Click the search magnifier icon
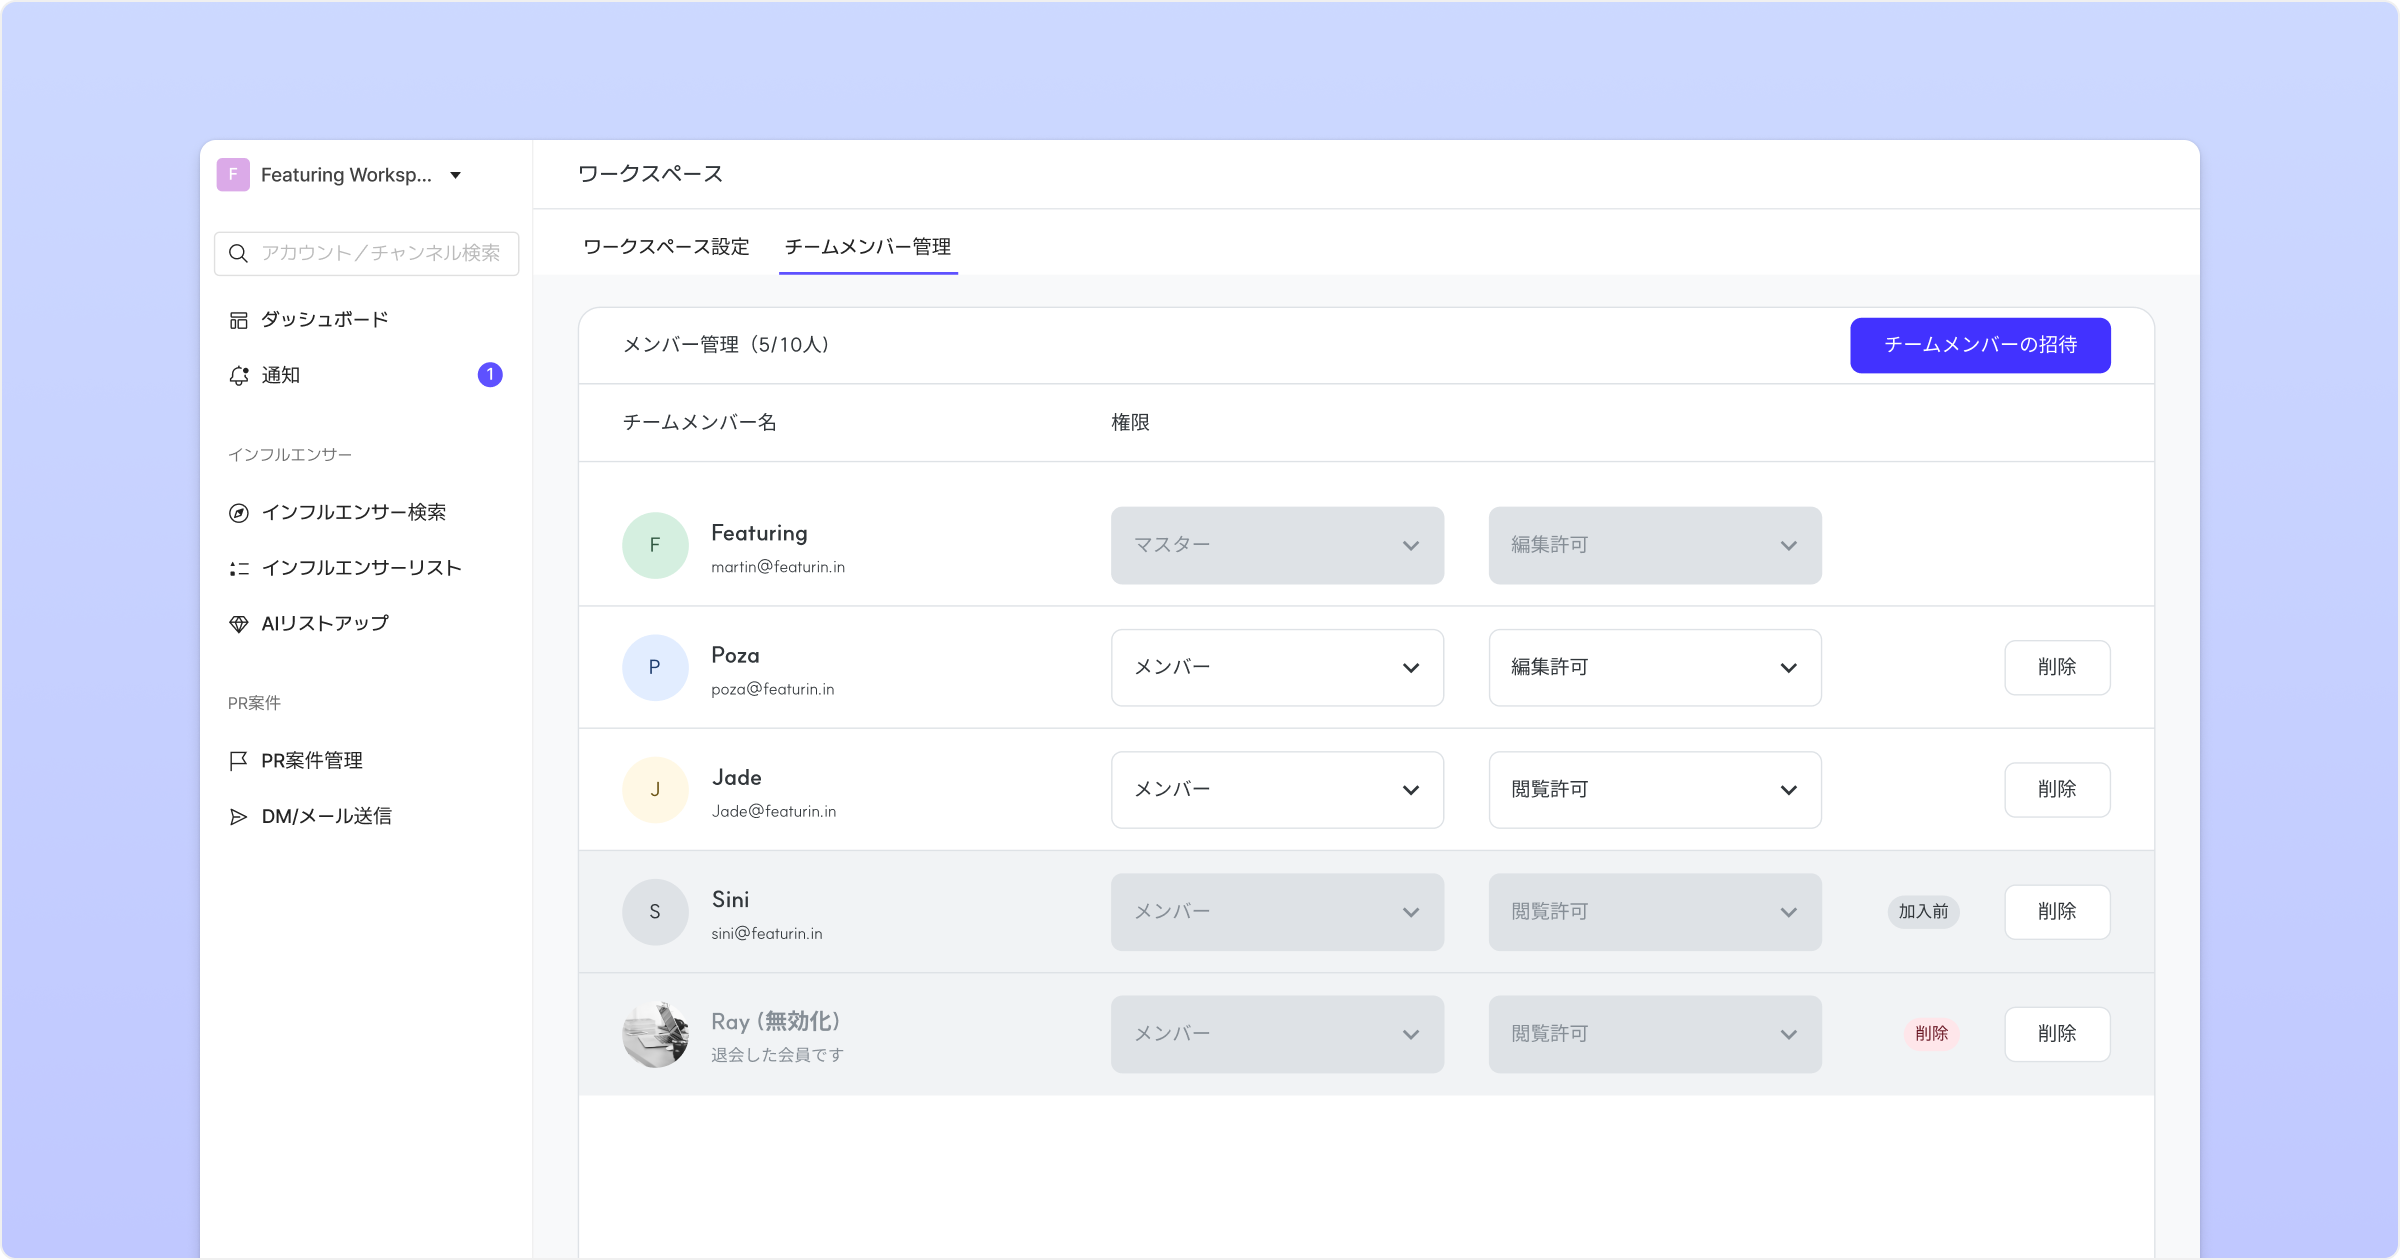This screenshot has width=2400, height=1260. coord(238,253)
